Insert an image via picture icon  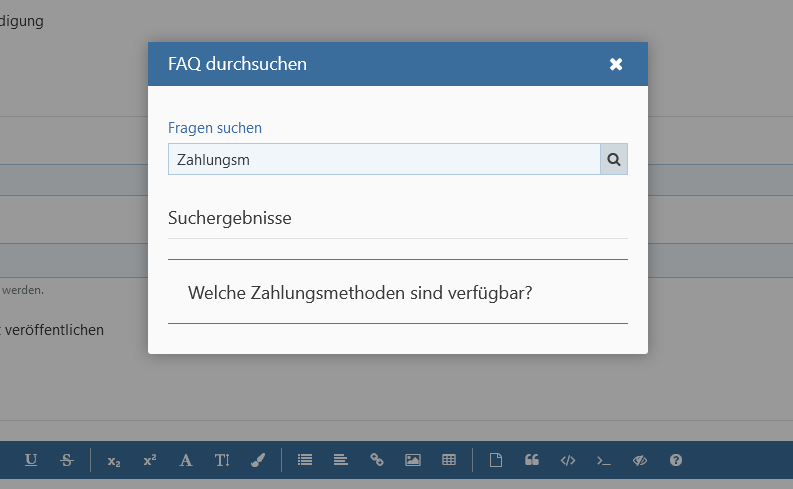pyautogui.click(x=413, y=460)
